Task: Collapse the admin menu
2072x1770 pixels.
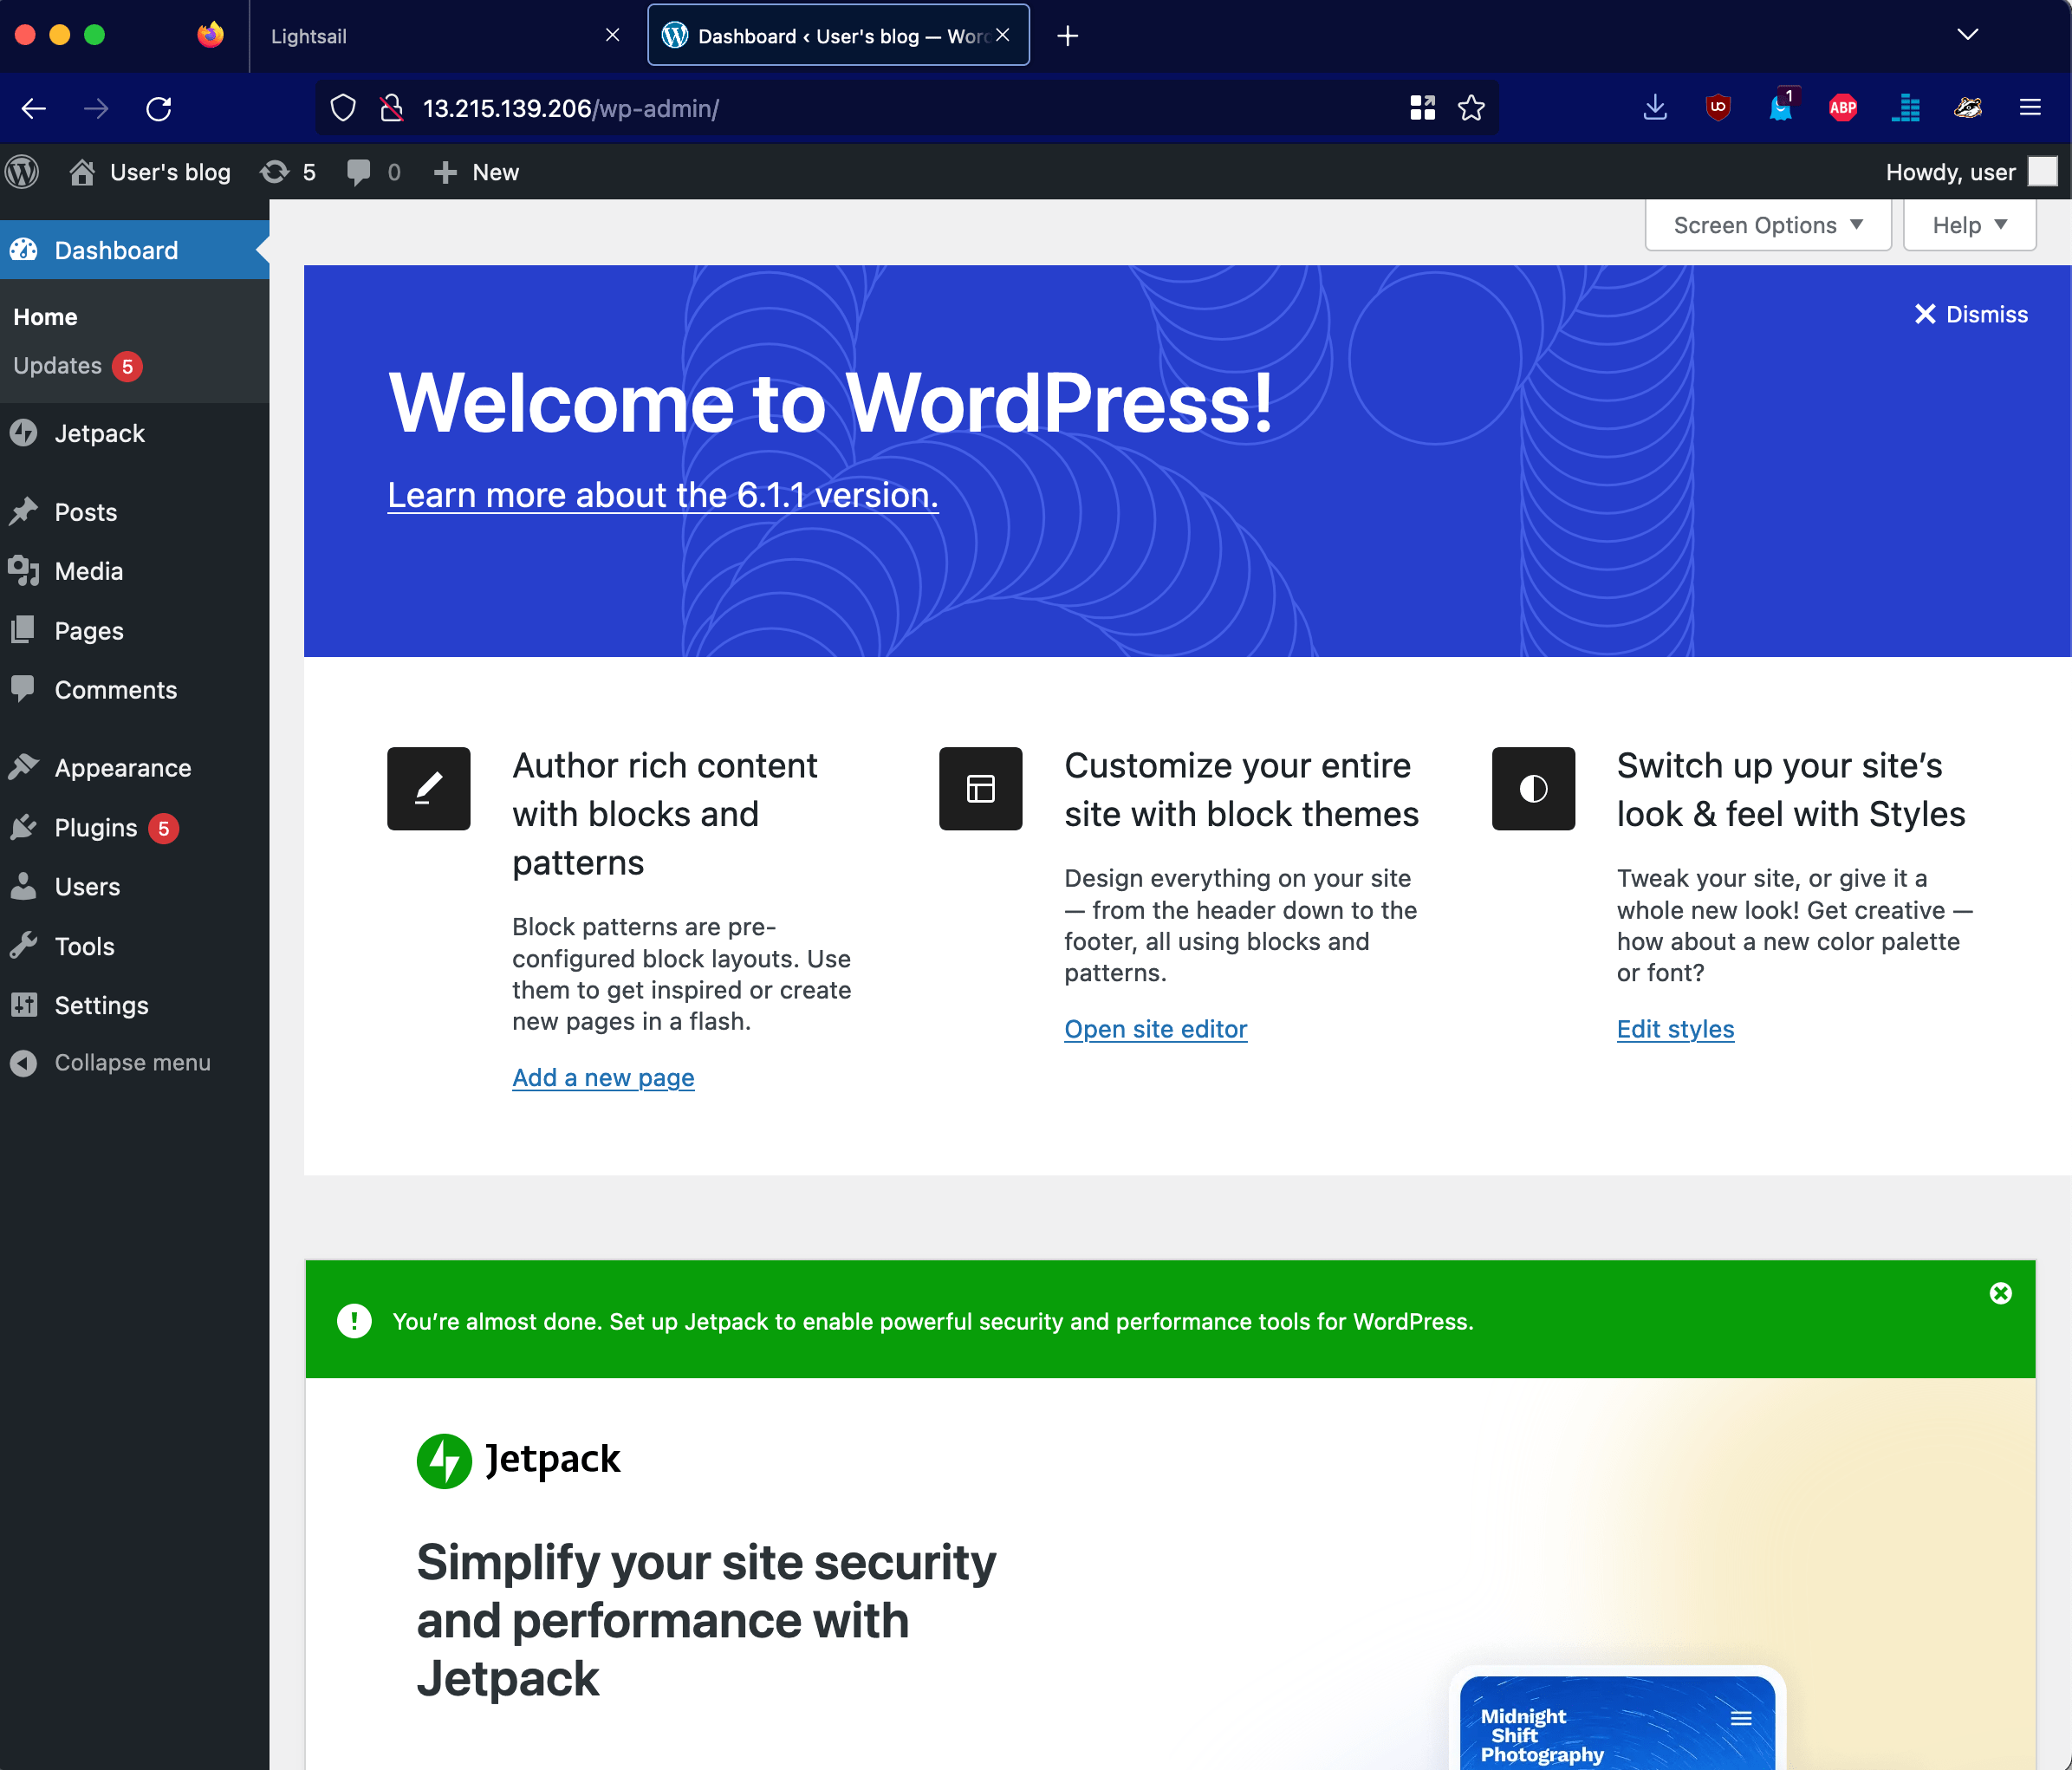Action: (132, 1062)
